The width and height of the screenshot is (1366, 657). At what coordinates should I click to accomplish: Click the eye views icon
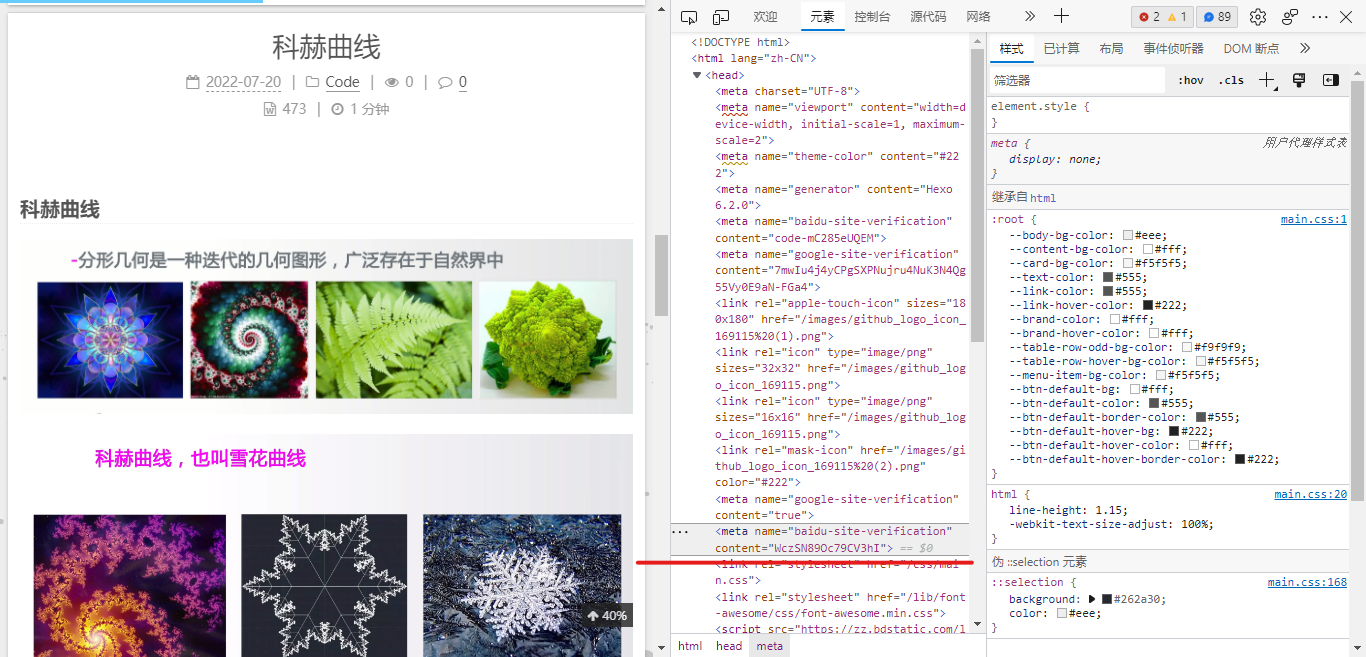[x=392, y=82]
